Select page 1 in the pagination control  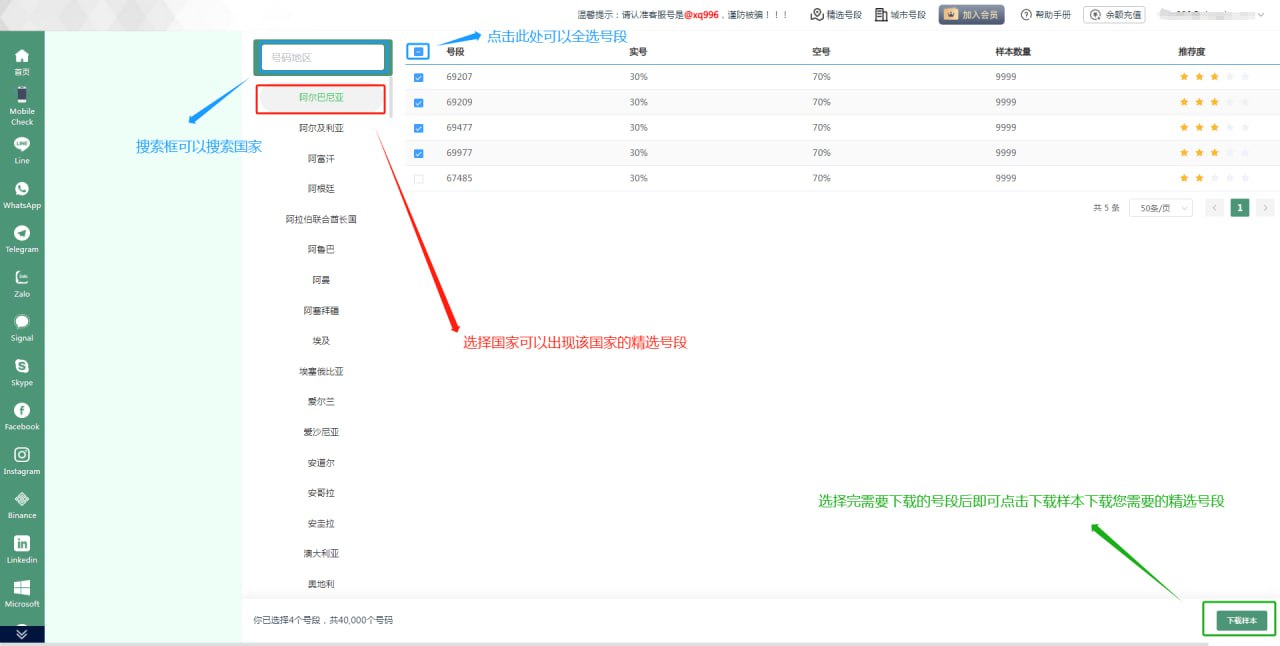[1239, 207]
